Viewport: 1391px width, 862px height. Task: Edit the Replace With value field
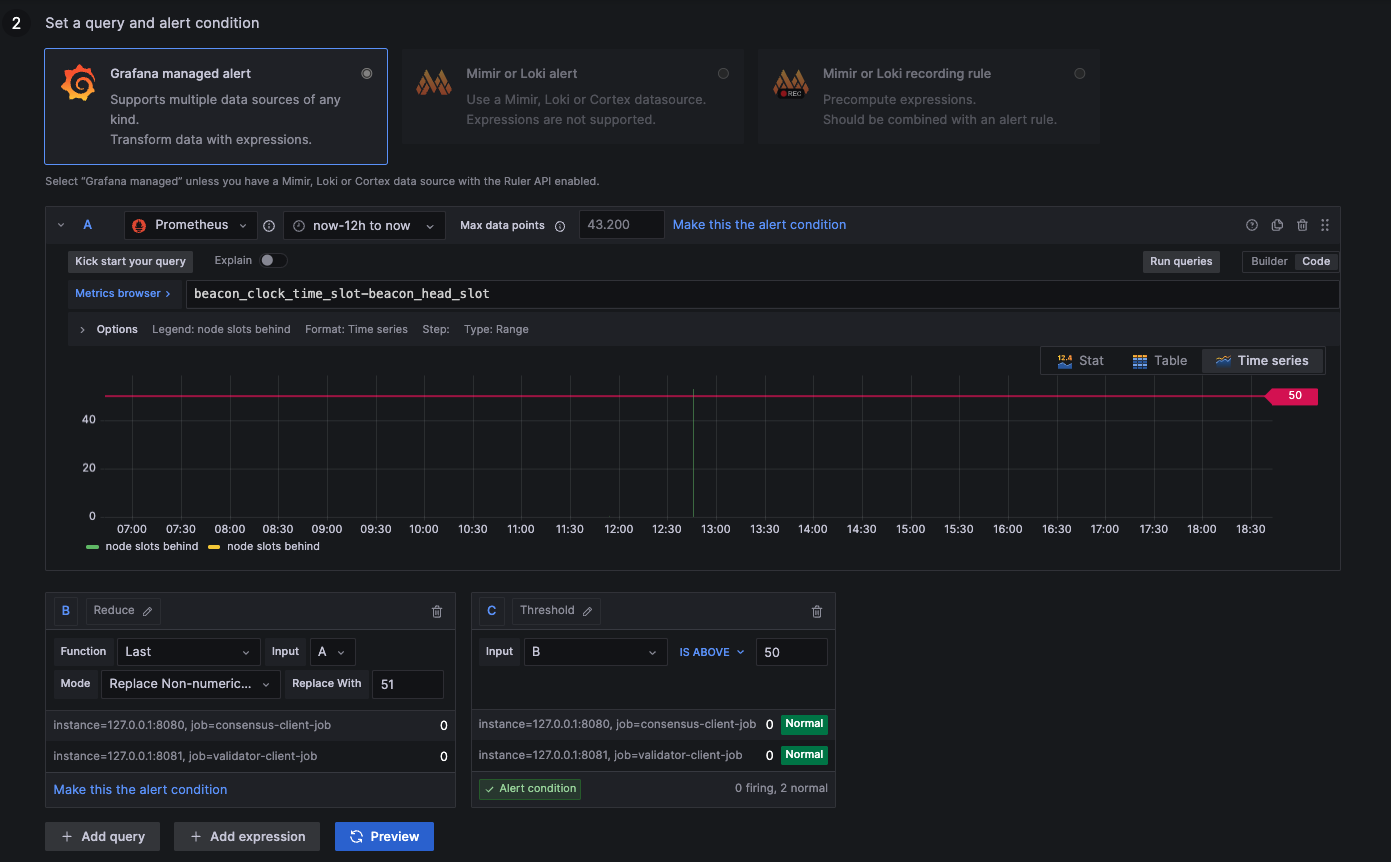pyautogui.click(x=408, y=684)
